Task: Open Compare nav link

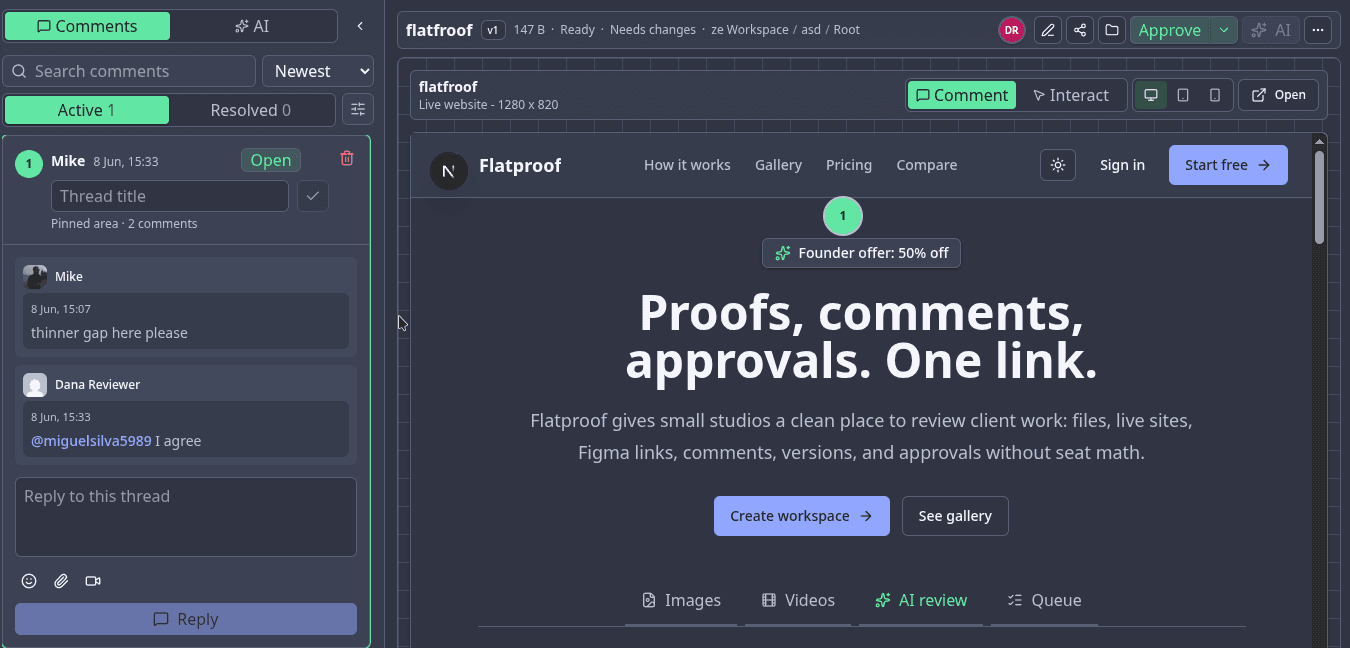Action: pos(927,165)
